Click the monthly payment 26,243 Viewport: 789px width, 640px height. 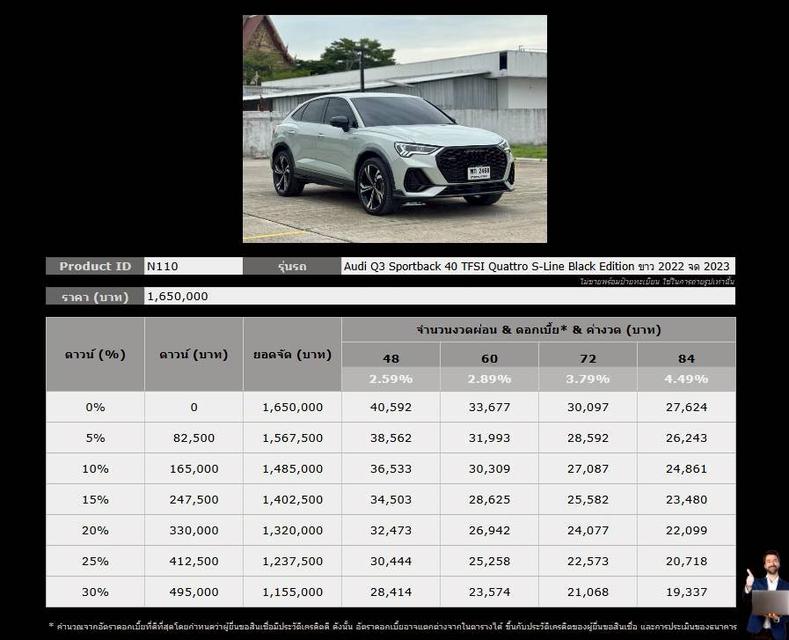686,438
